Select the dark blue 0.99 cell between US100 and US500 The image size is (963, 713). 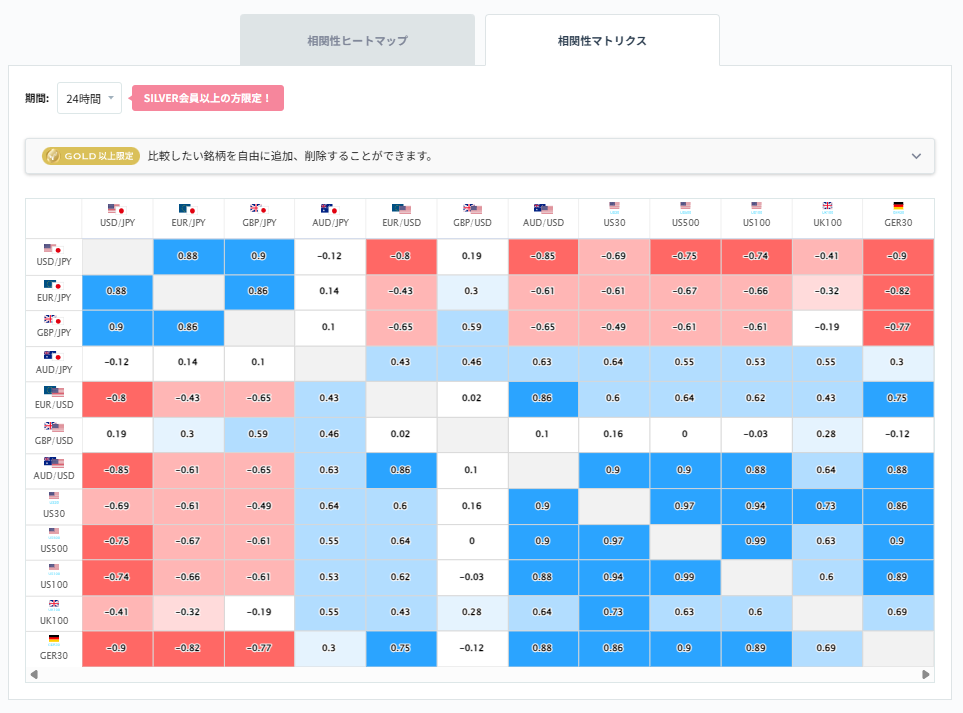coord(755,542)
